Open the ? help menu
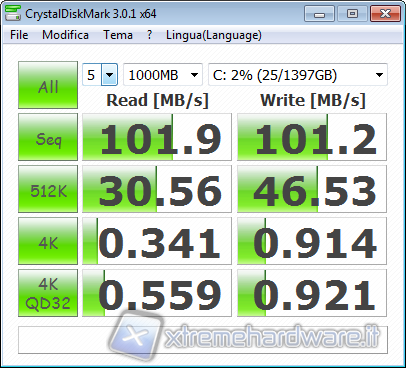Viewport: 406px width, 368px height. pyautogui.click(x=150, y=35)
